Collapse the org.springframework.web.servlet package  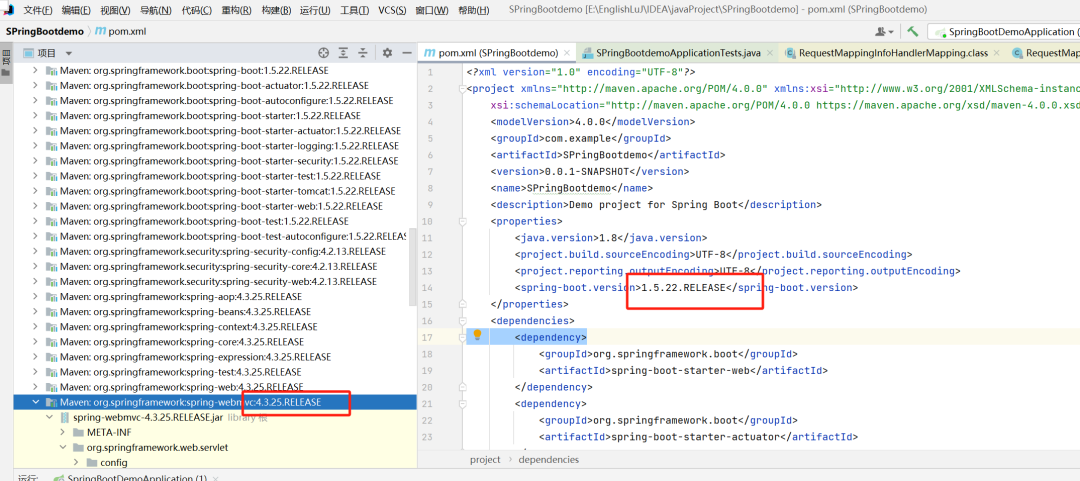point(63,448)
